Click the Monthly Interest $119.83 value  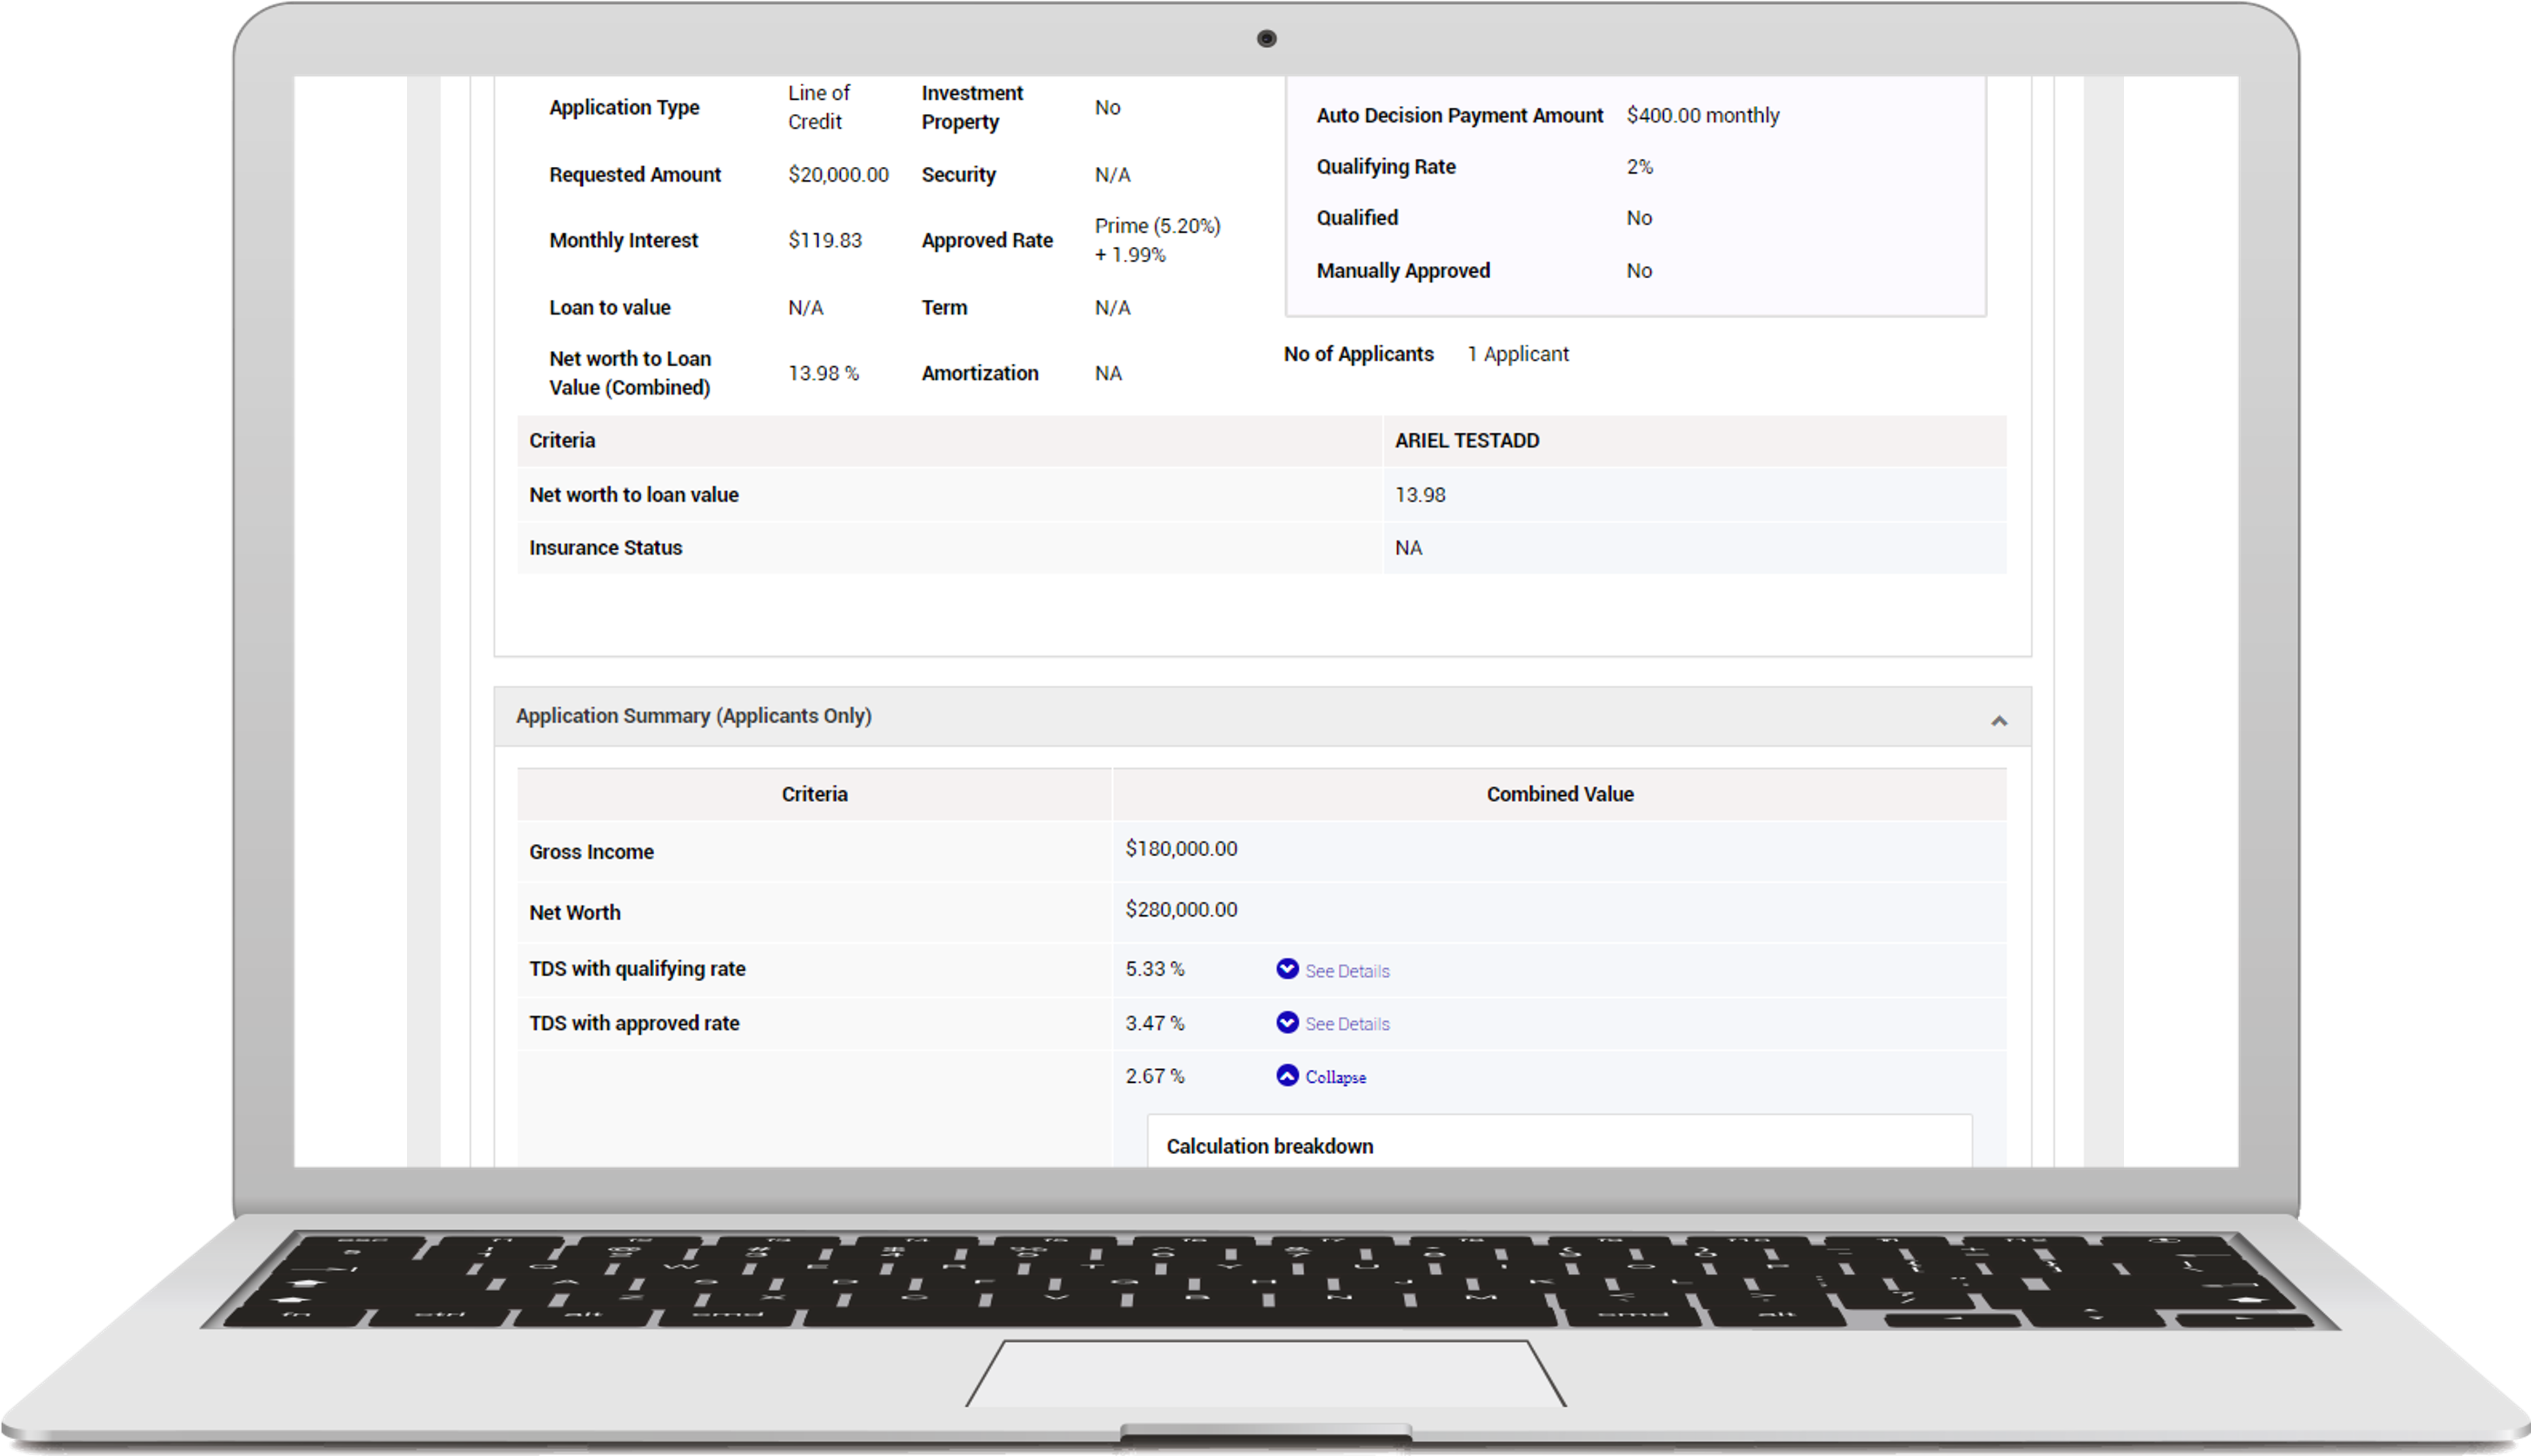point(824,240)
